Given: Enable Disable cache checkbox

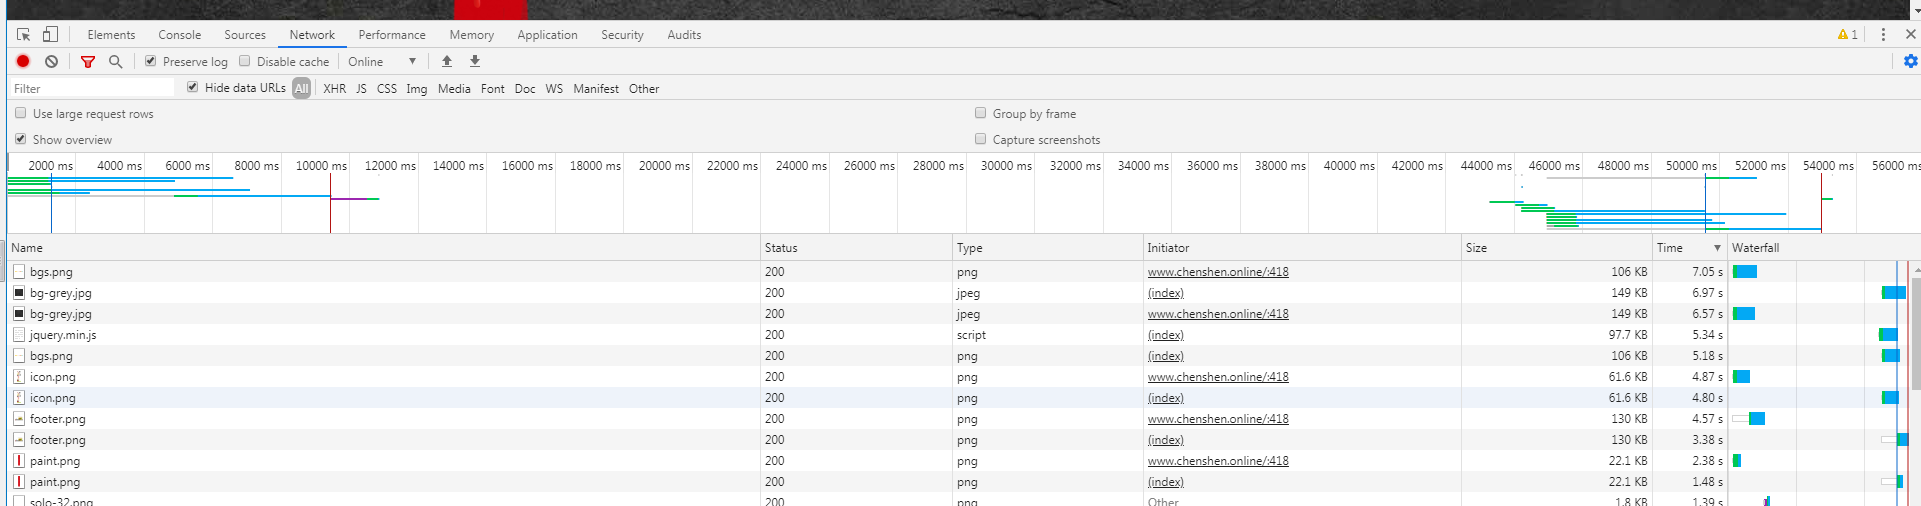Looking at the screenshot, I should 245,61.
